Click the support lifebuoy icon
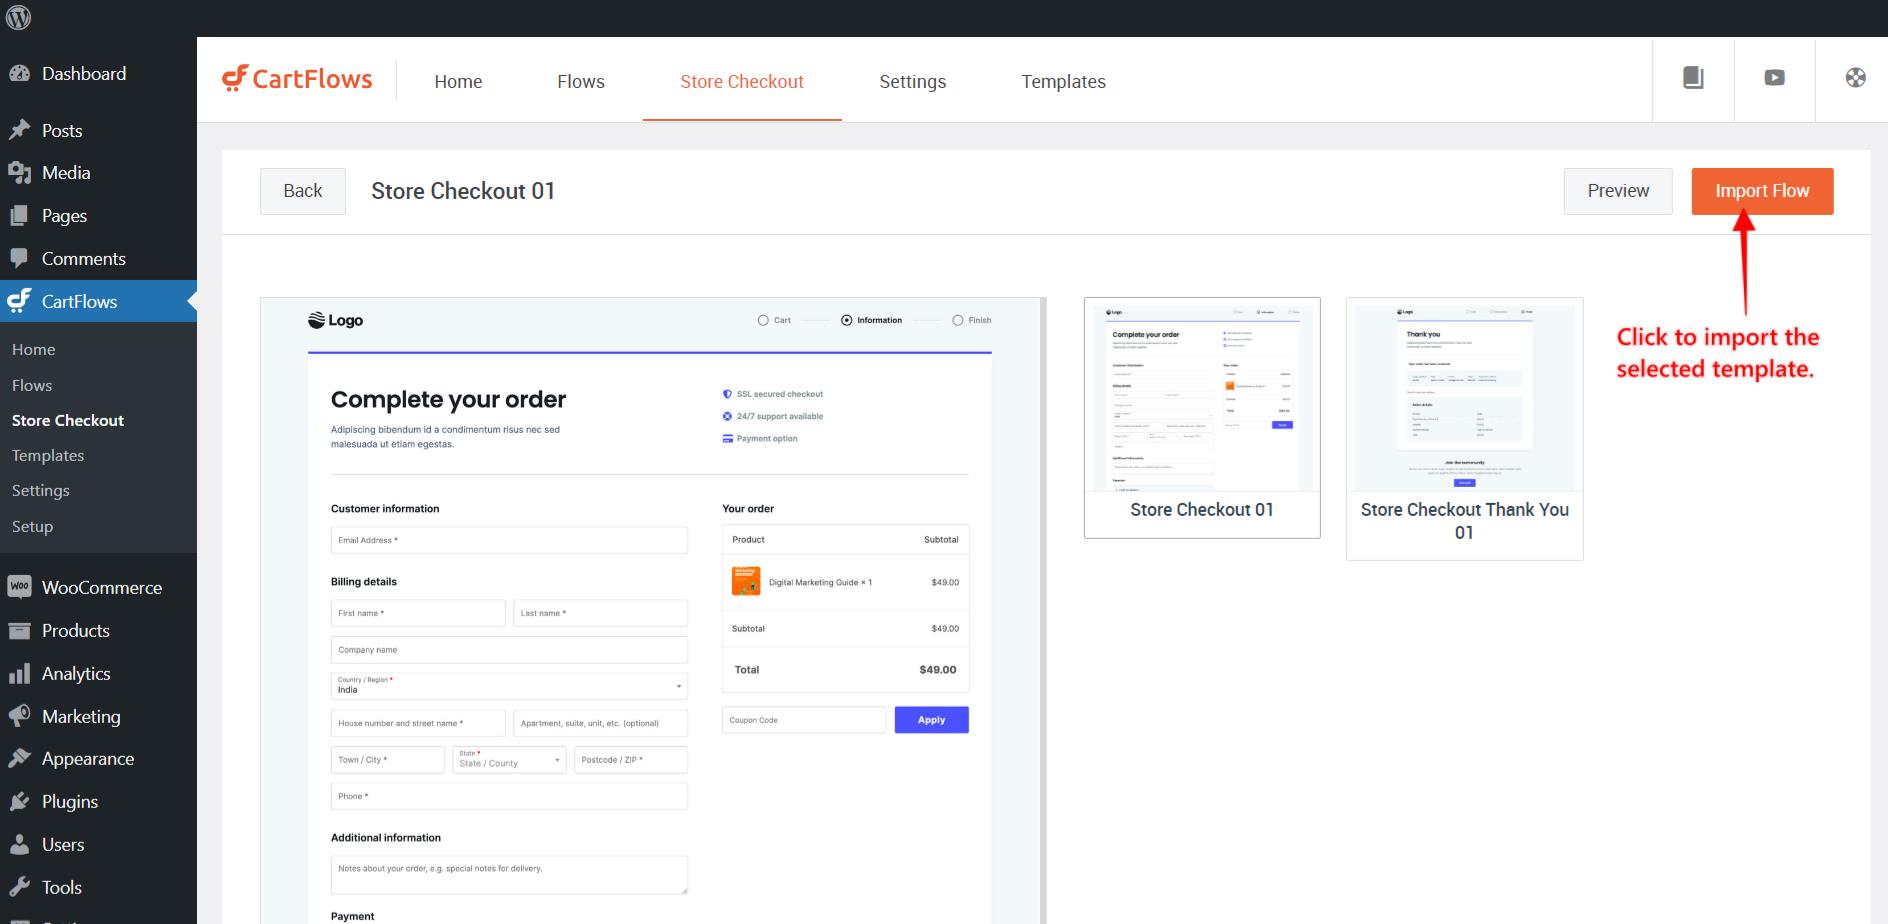This screenshot has height=924, width=1888. pyautogui.click(x=1855, y=78)
